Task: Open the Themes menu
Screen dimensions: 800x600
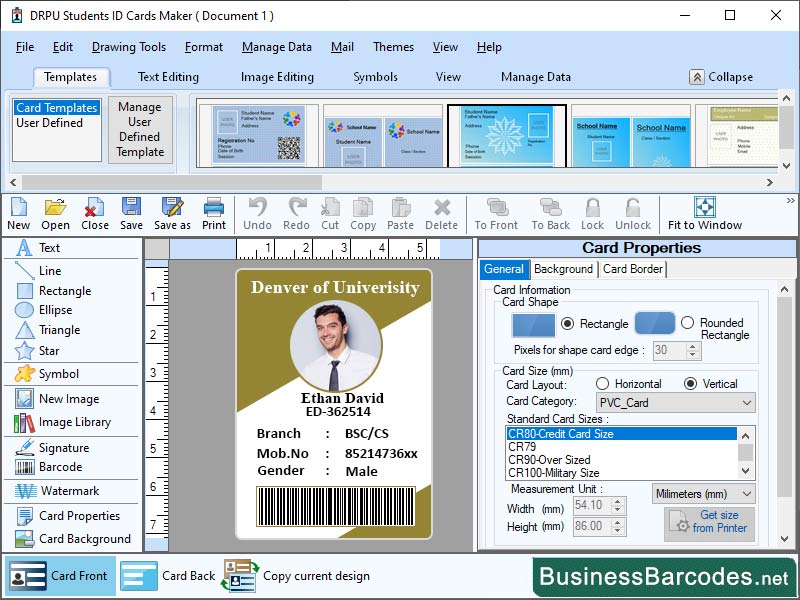Action: (x=393, y=47)
